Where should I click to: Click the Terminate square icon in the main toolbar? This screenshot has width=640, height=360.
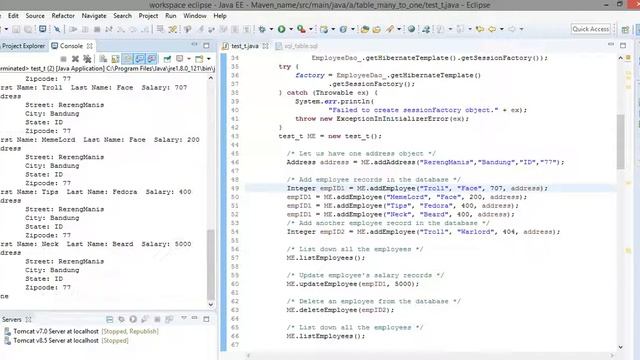tap(97, 29)
